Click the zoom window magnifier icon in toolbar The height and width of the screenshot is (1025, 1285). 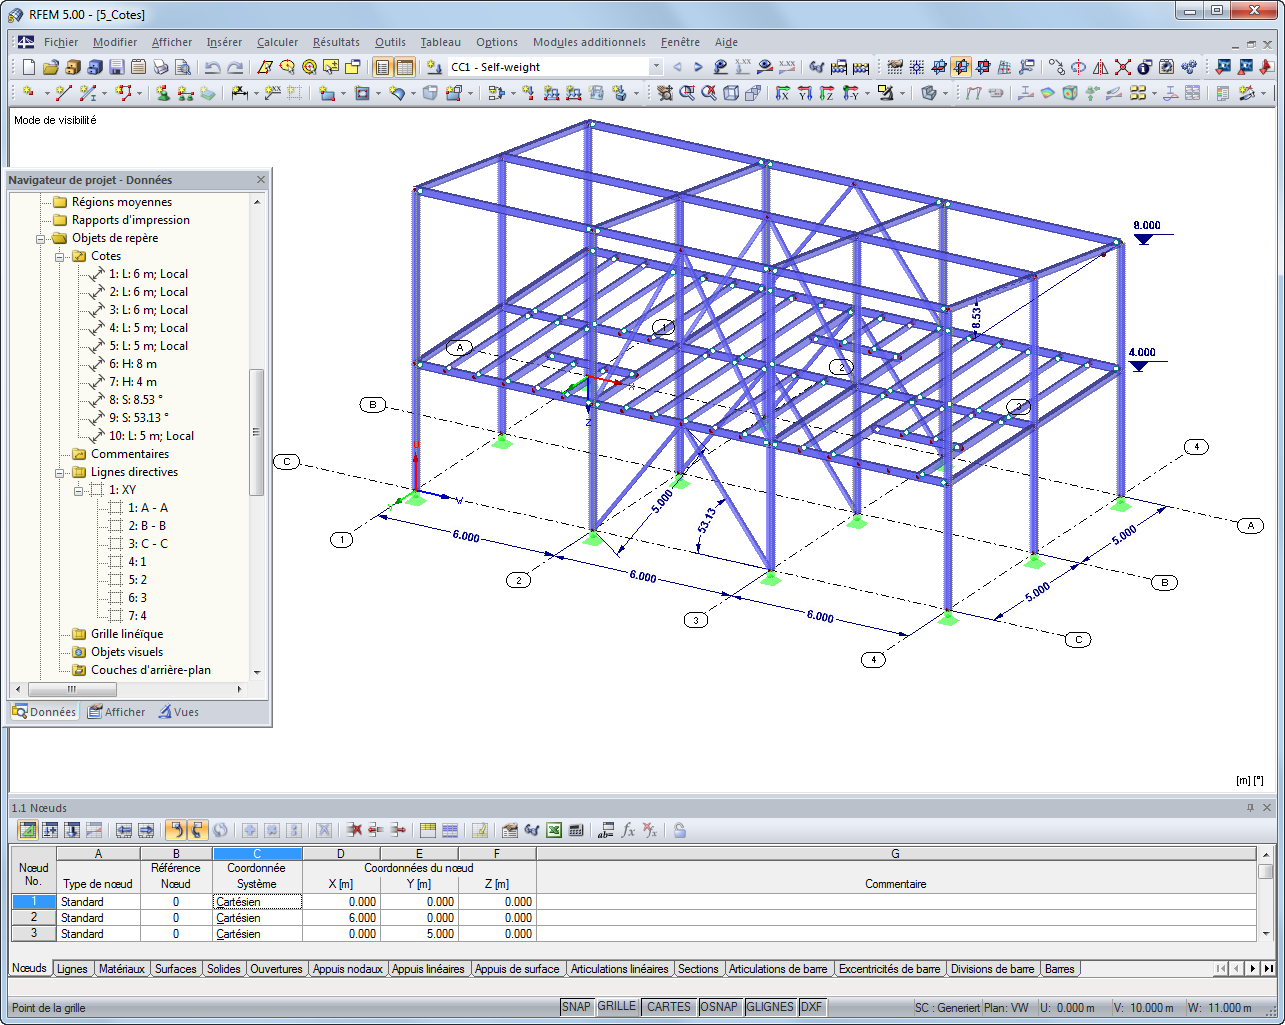pos(687,93)
